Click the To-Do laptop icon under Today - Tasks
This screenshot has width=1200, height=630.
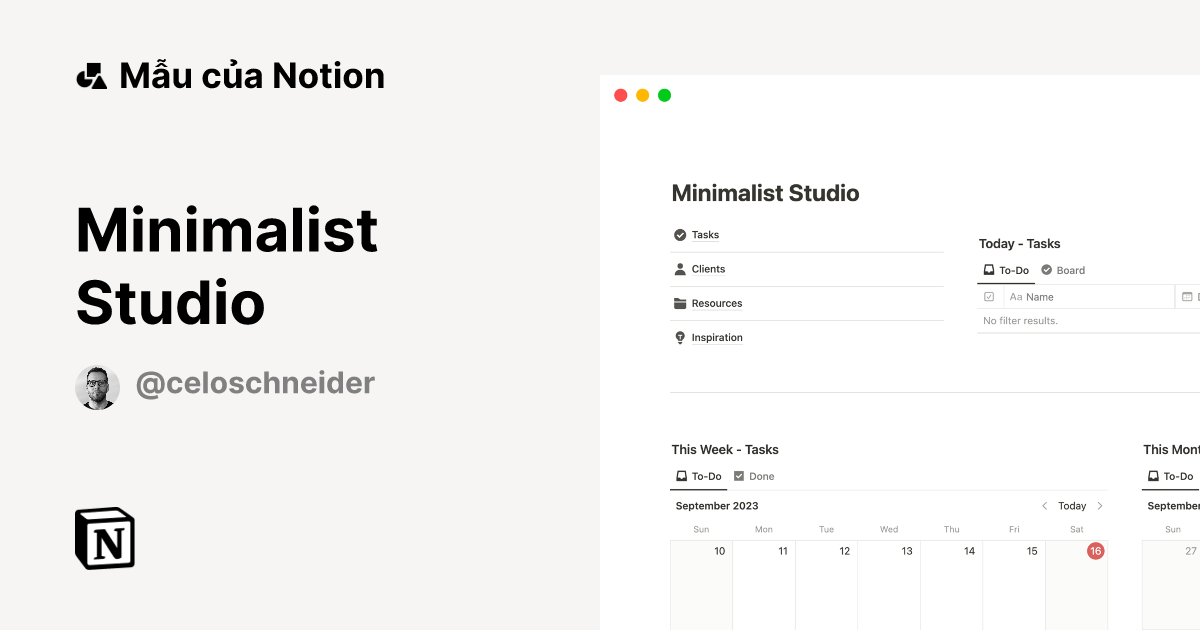click(x=988, y=270)
